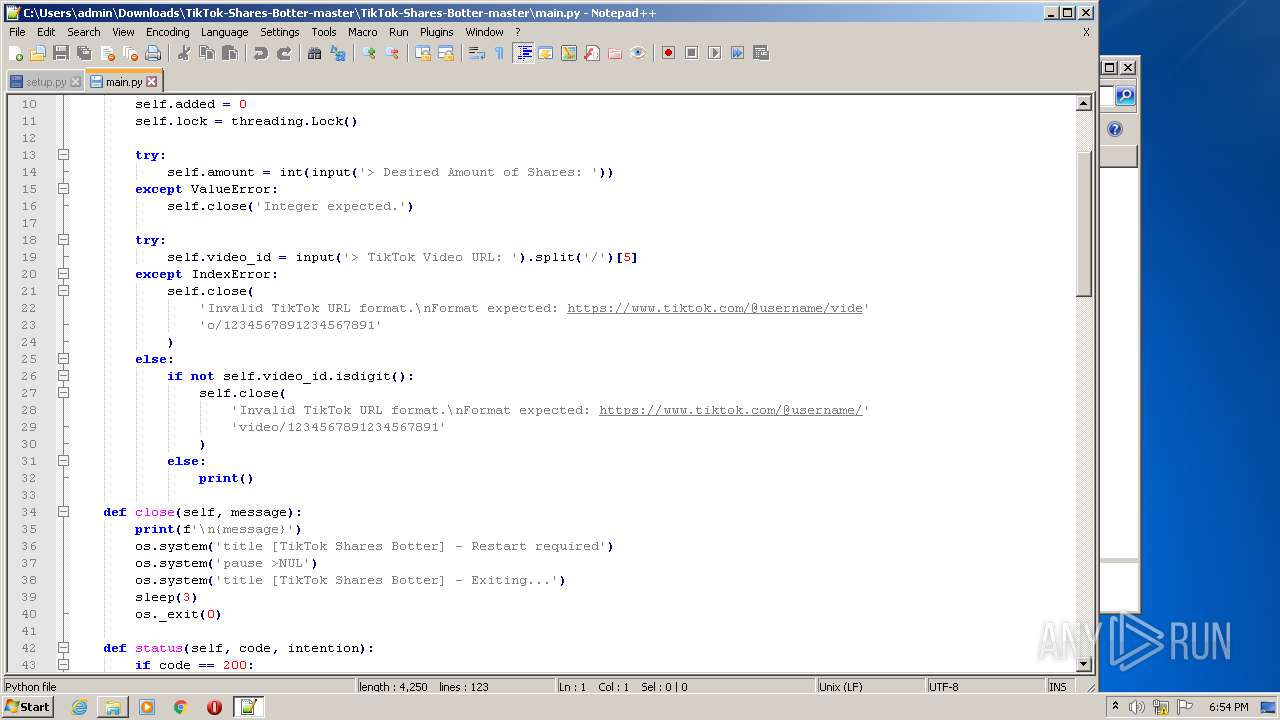Toggle the indent guide button
The height and width of the screenshot is (720, 1280).
[x=523, y=53]
